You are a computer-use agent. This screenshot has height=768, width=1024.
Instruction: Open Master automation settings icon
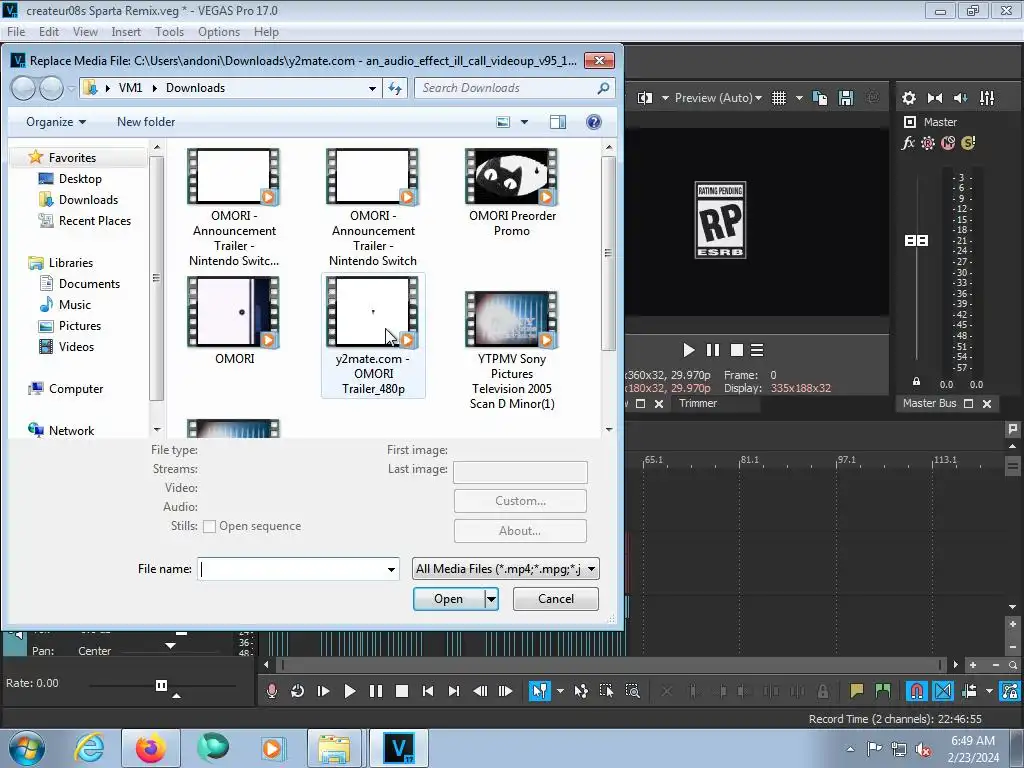point(928,143)
